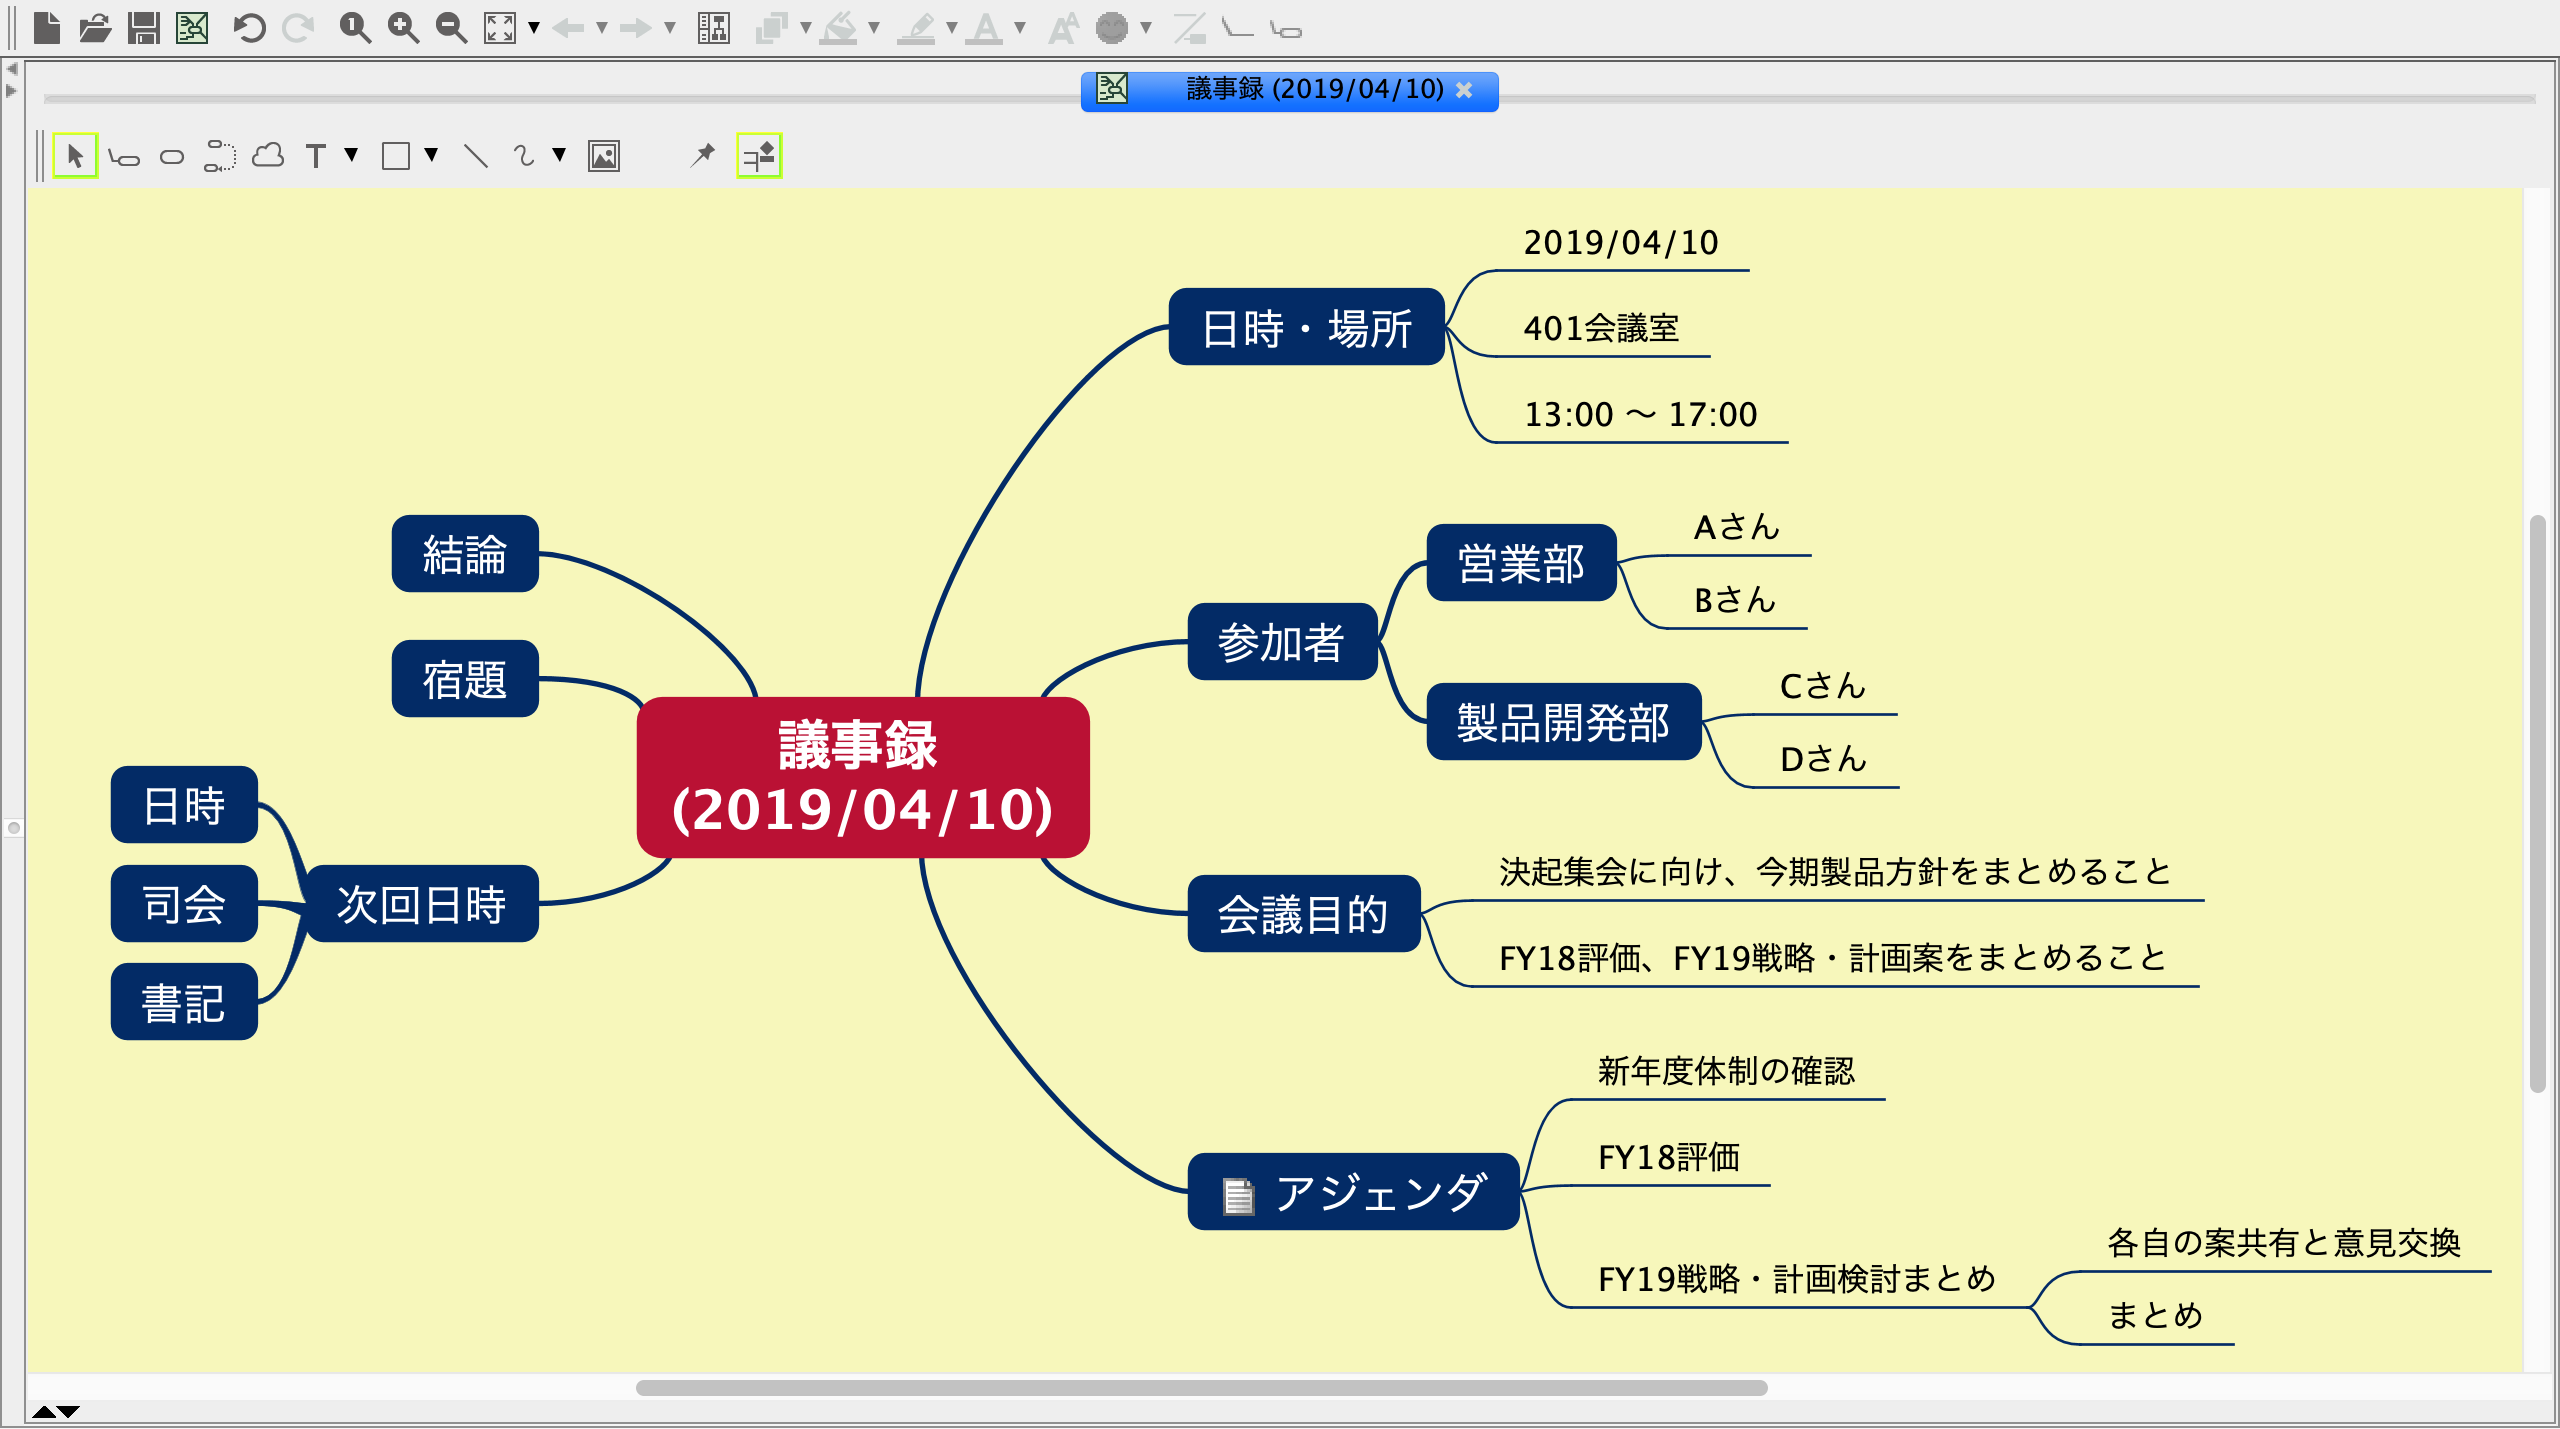Screen dimensions: 2560x1429
Task: Click the horizontal scrollbar thumb
Action: [x=1201, y=1388]
